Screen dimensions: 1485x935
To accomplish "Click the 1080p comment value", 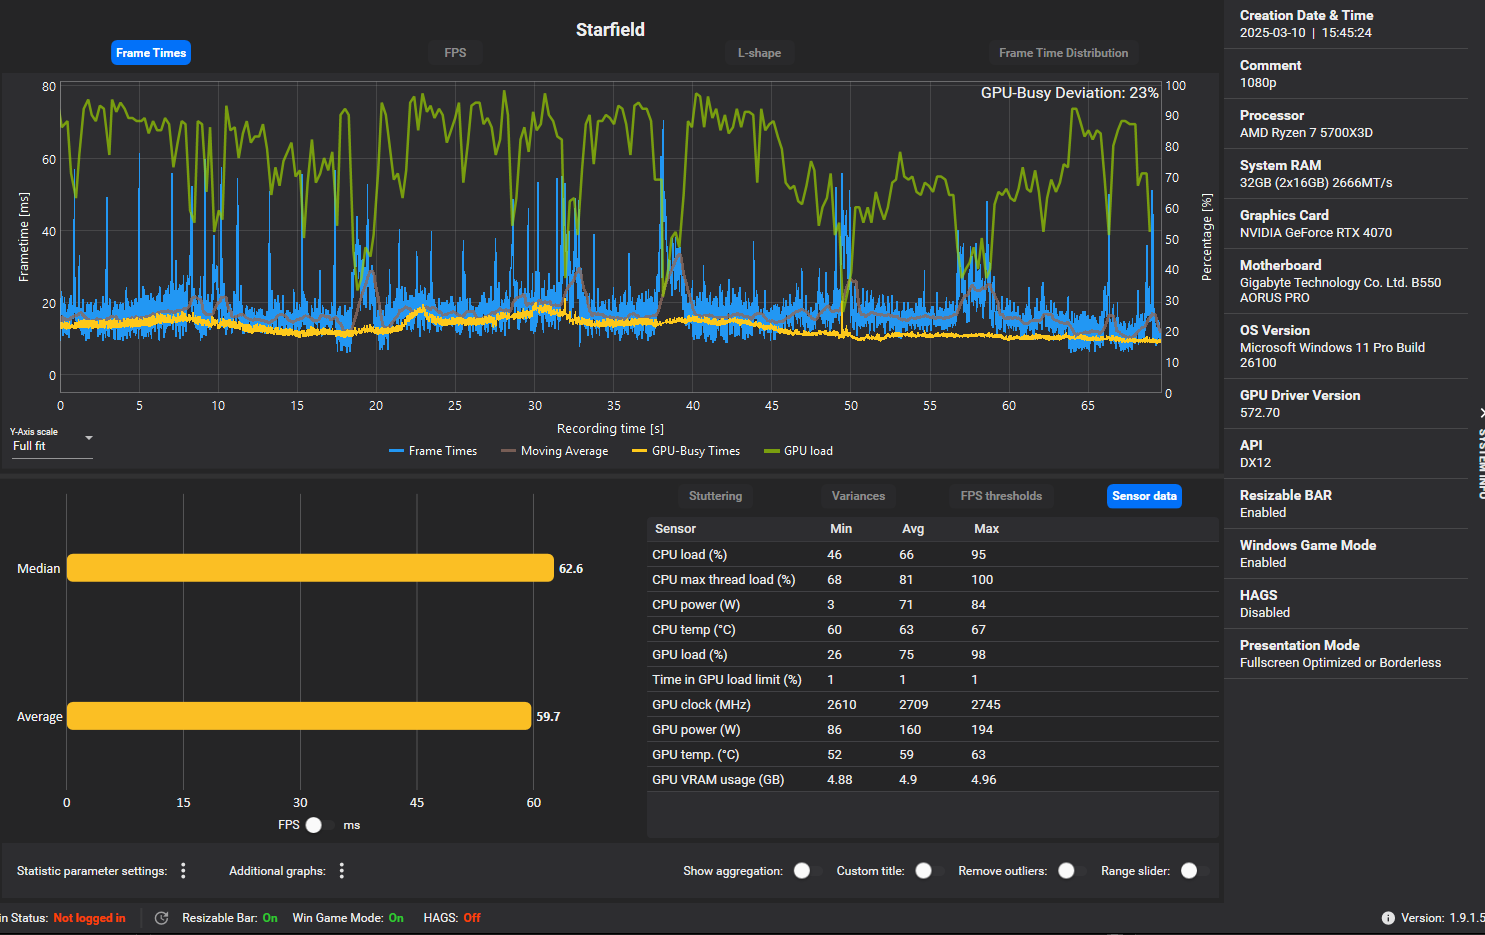I will pos(1258,83).
